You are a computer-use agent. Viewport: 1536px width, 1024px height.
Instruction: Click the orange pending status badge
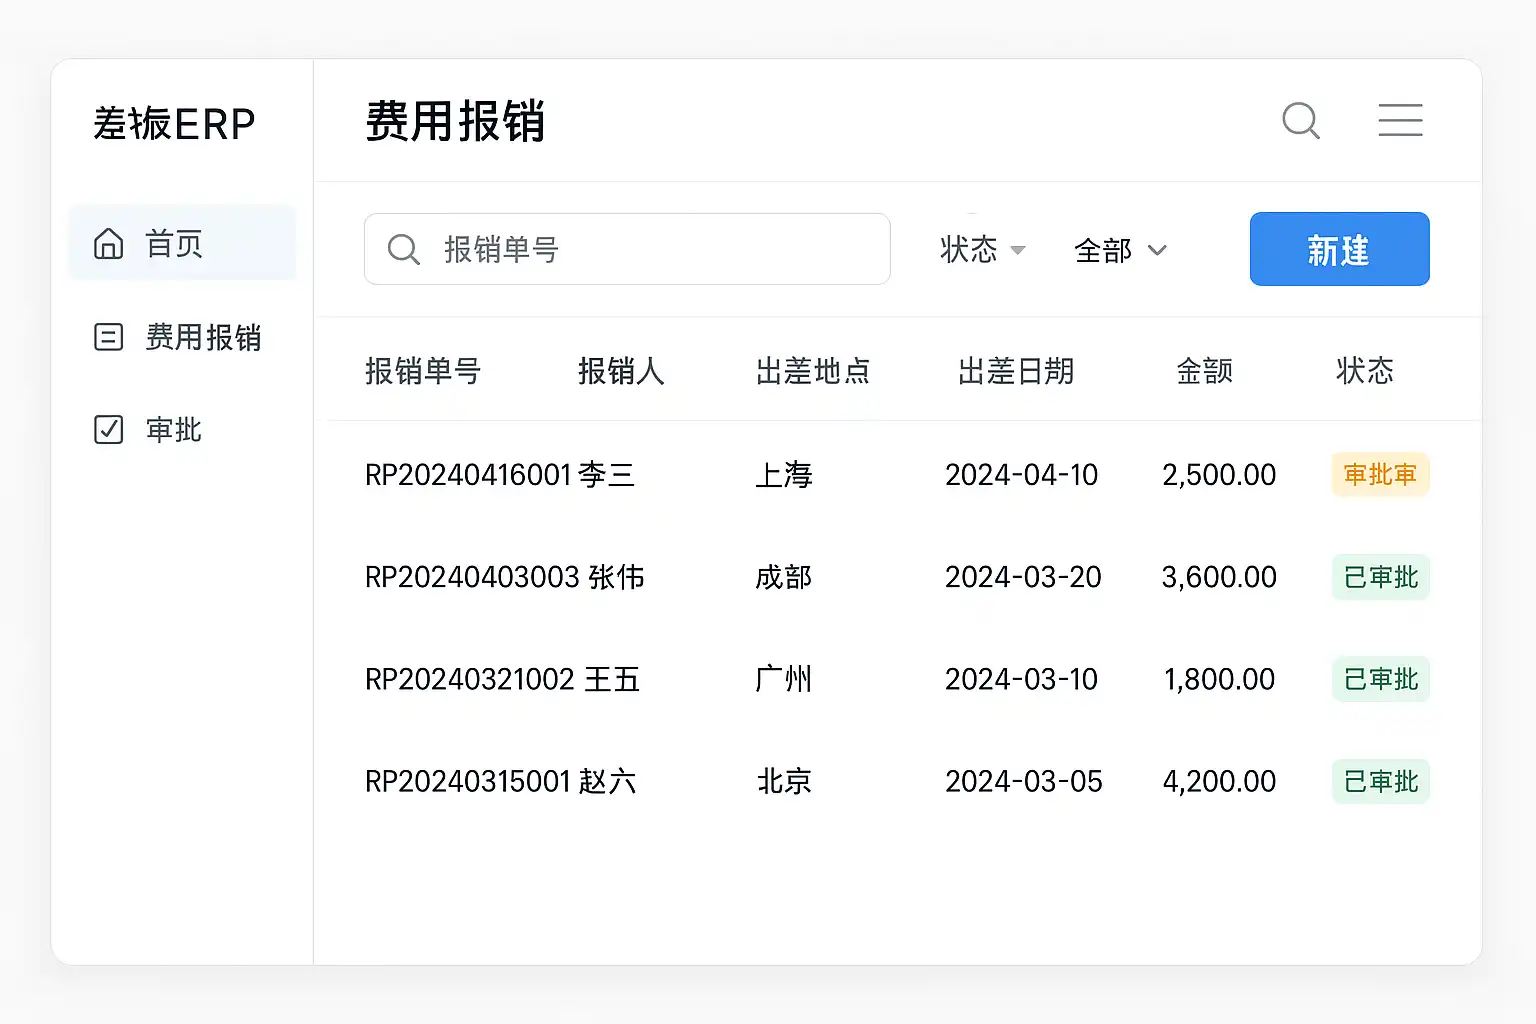pyautogui.click(x=1380, y=475)
